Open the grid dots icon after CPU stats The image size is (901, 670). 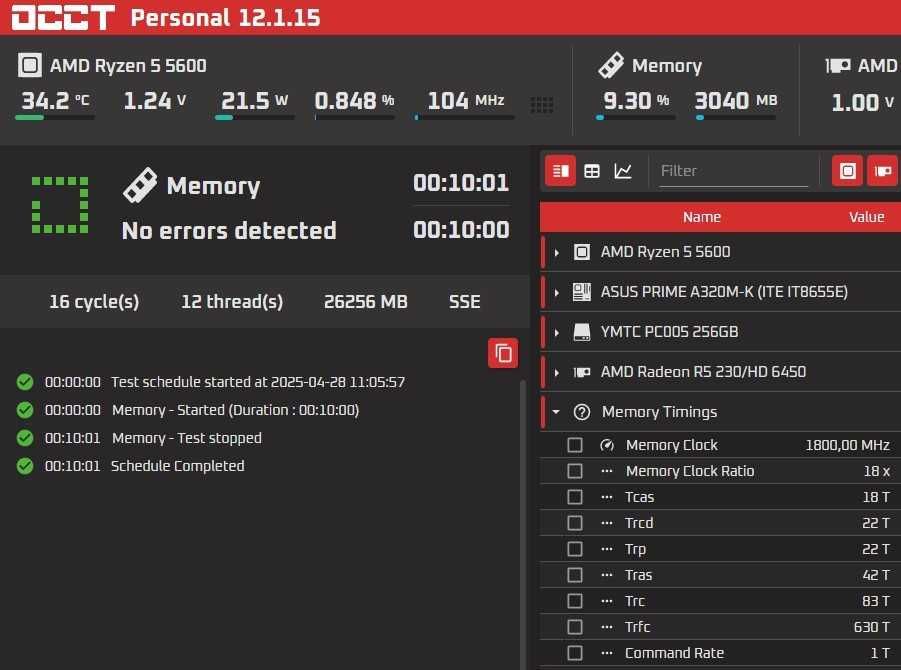[541, 105]
